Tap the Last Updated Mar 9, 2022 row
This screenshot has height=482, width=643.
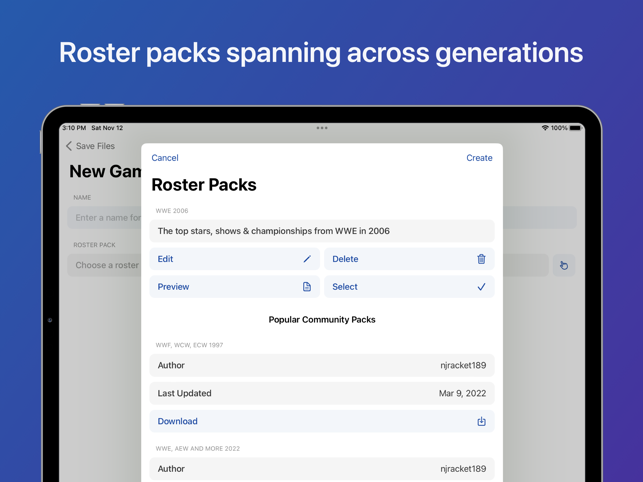(322, 393)
